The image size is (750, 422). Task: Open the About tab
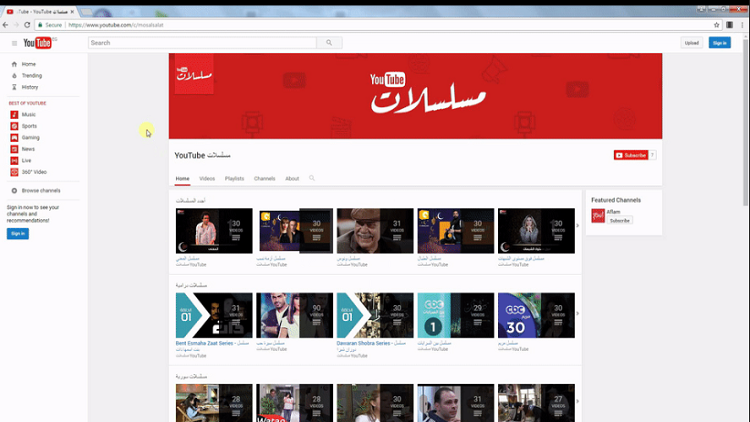pos(292,178)
